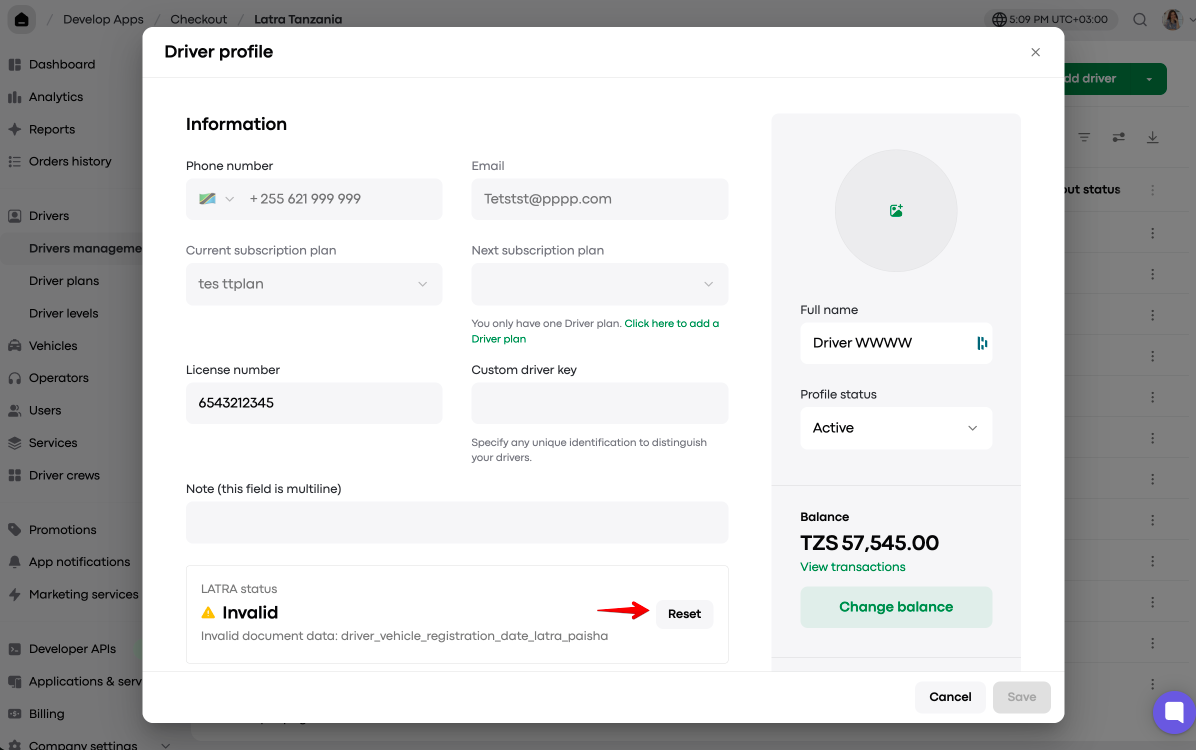The height and width of the screenshot is (750, 1196).
Task: Click the user avatar in header
Action: (1172, 20)
